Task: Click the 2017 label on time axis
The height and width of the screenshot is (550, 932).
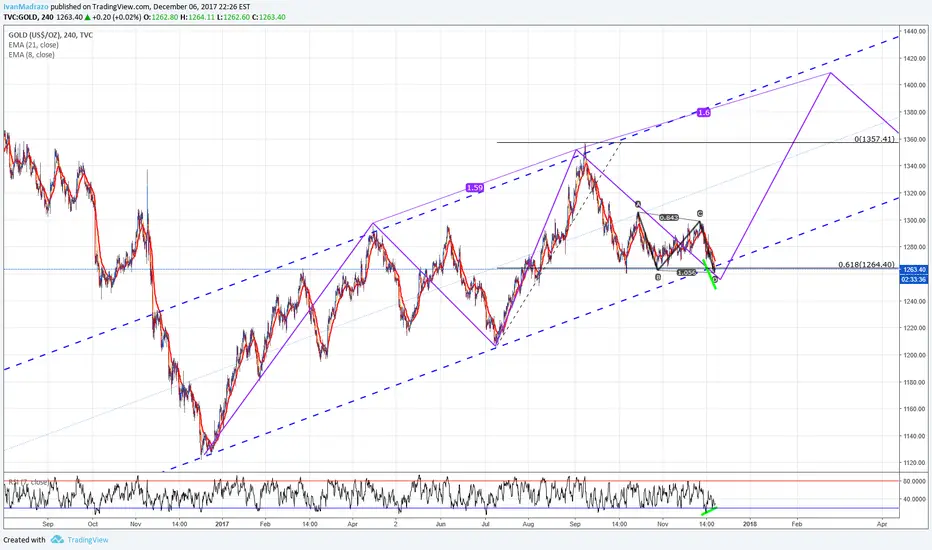Action: coord(222,524)
